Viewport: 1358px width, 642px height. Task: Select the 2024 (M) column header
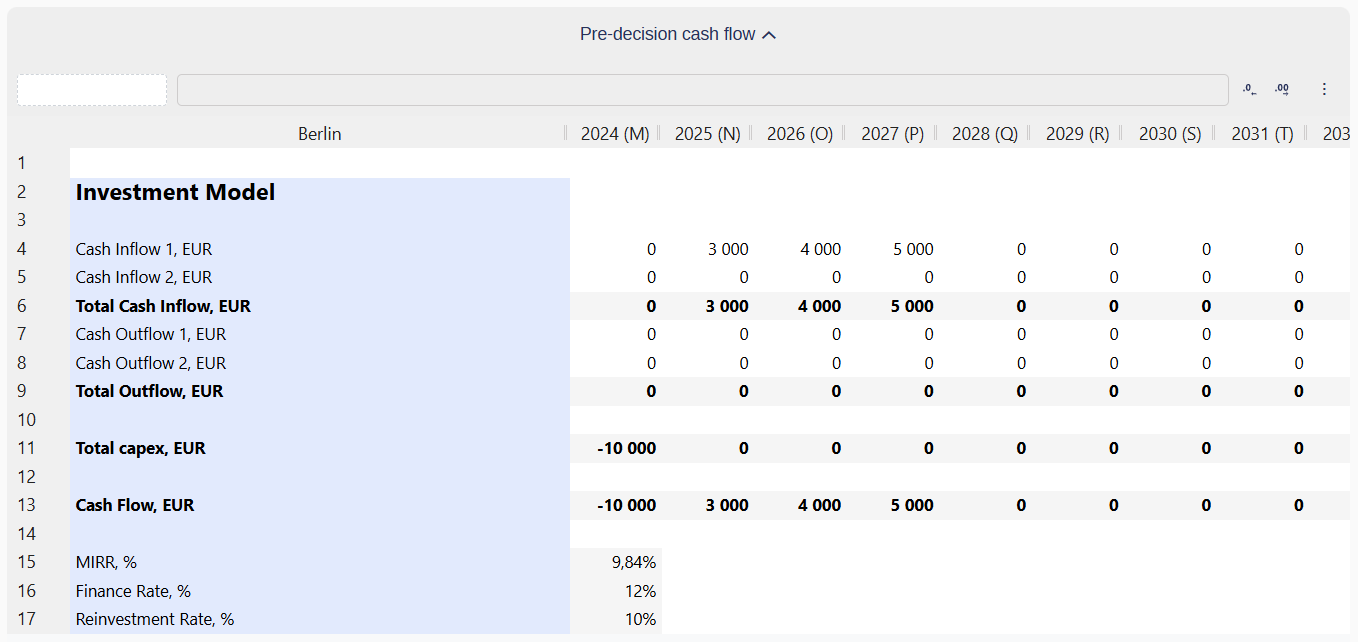click(x=614, y=134)
